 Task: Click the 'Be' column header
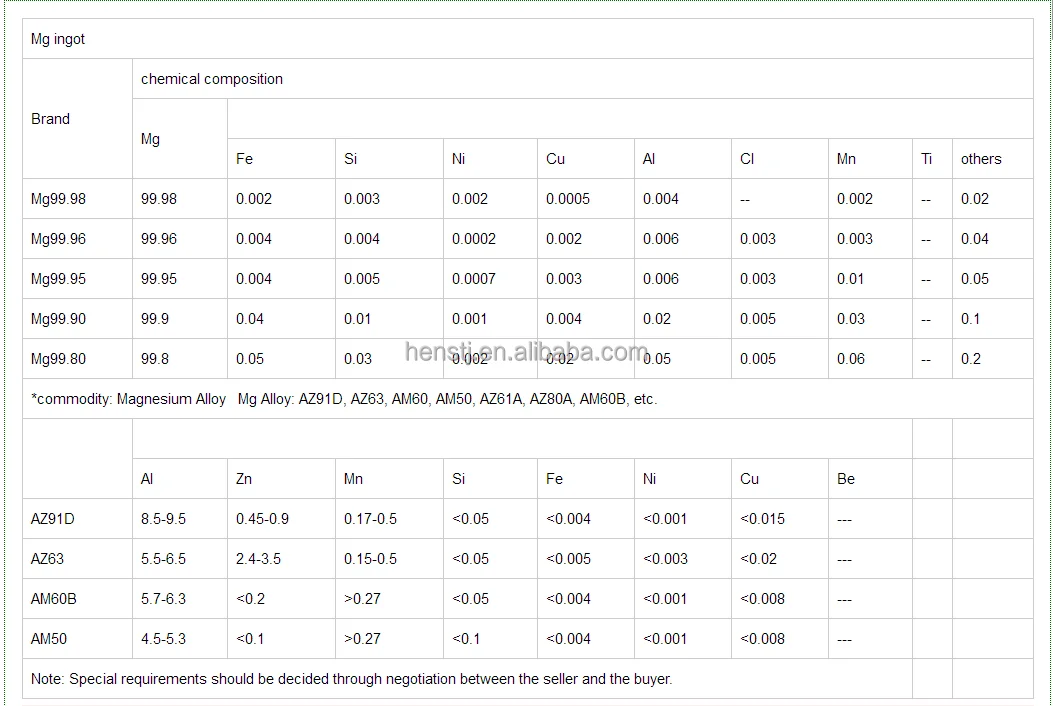(x=845, y=479)
